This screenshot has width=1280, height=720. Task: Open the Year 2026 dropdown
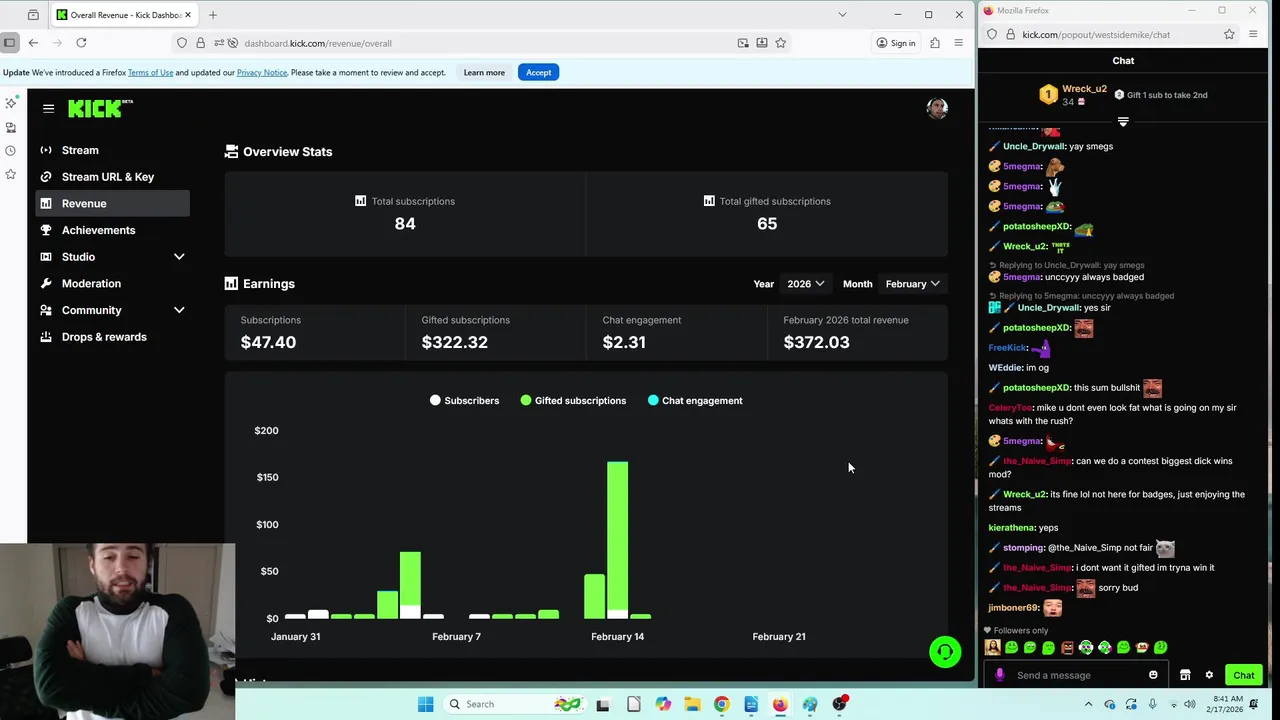805,284
